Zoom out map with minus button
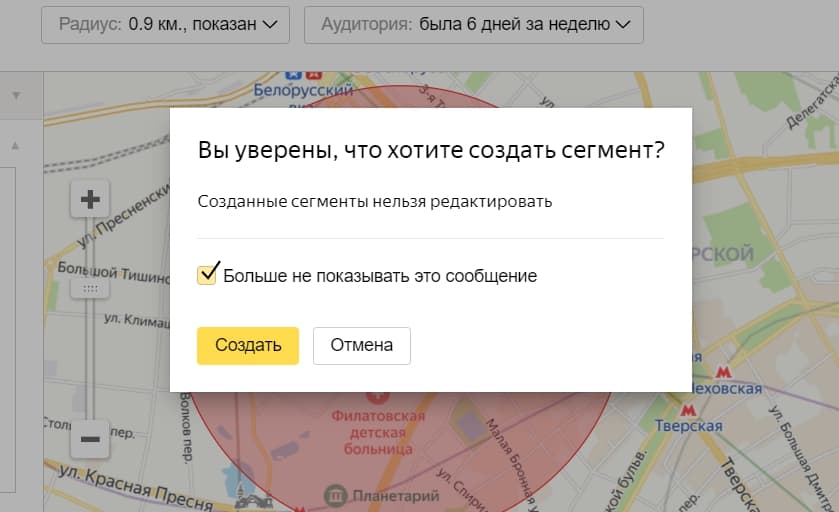This screenshot has width=839, height=512. pyautogui.click(x=90, y=439)
